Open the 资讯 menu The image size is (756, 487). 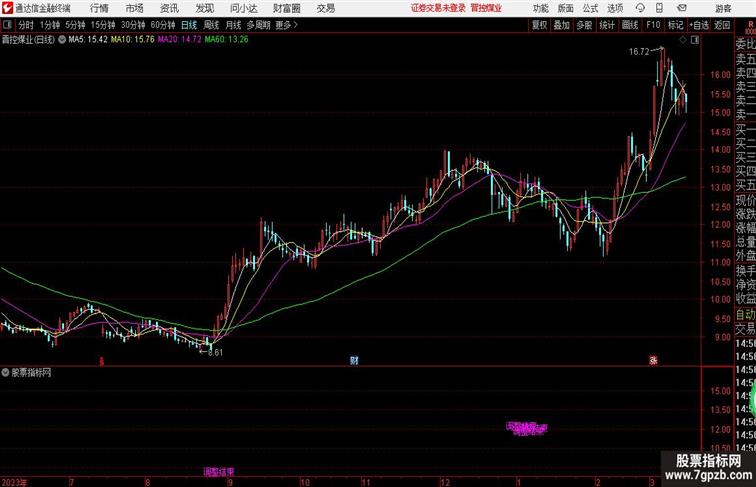click(169, 8)
